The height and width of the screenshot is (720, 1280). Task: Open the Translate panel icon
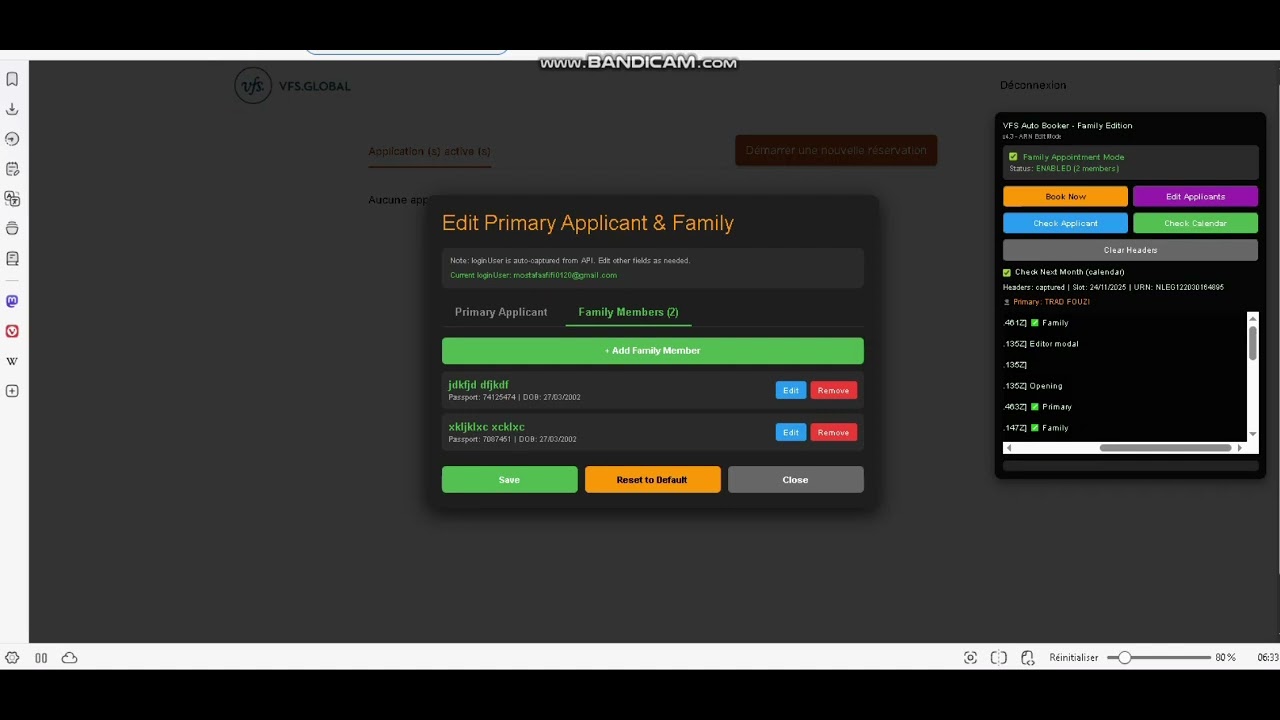[12, 199]
